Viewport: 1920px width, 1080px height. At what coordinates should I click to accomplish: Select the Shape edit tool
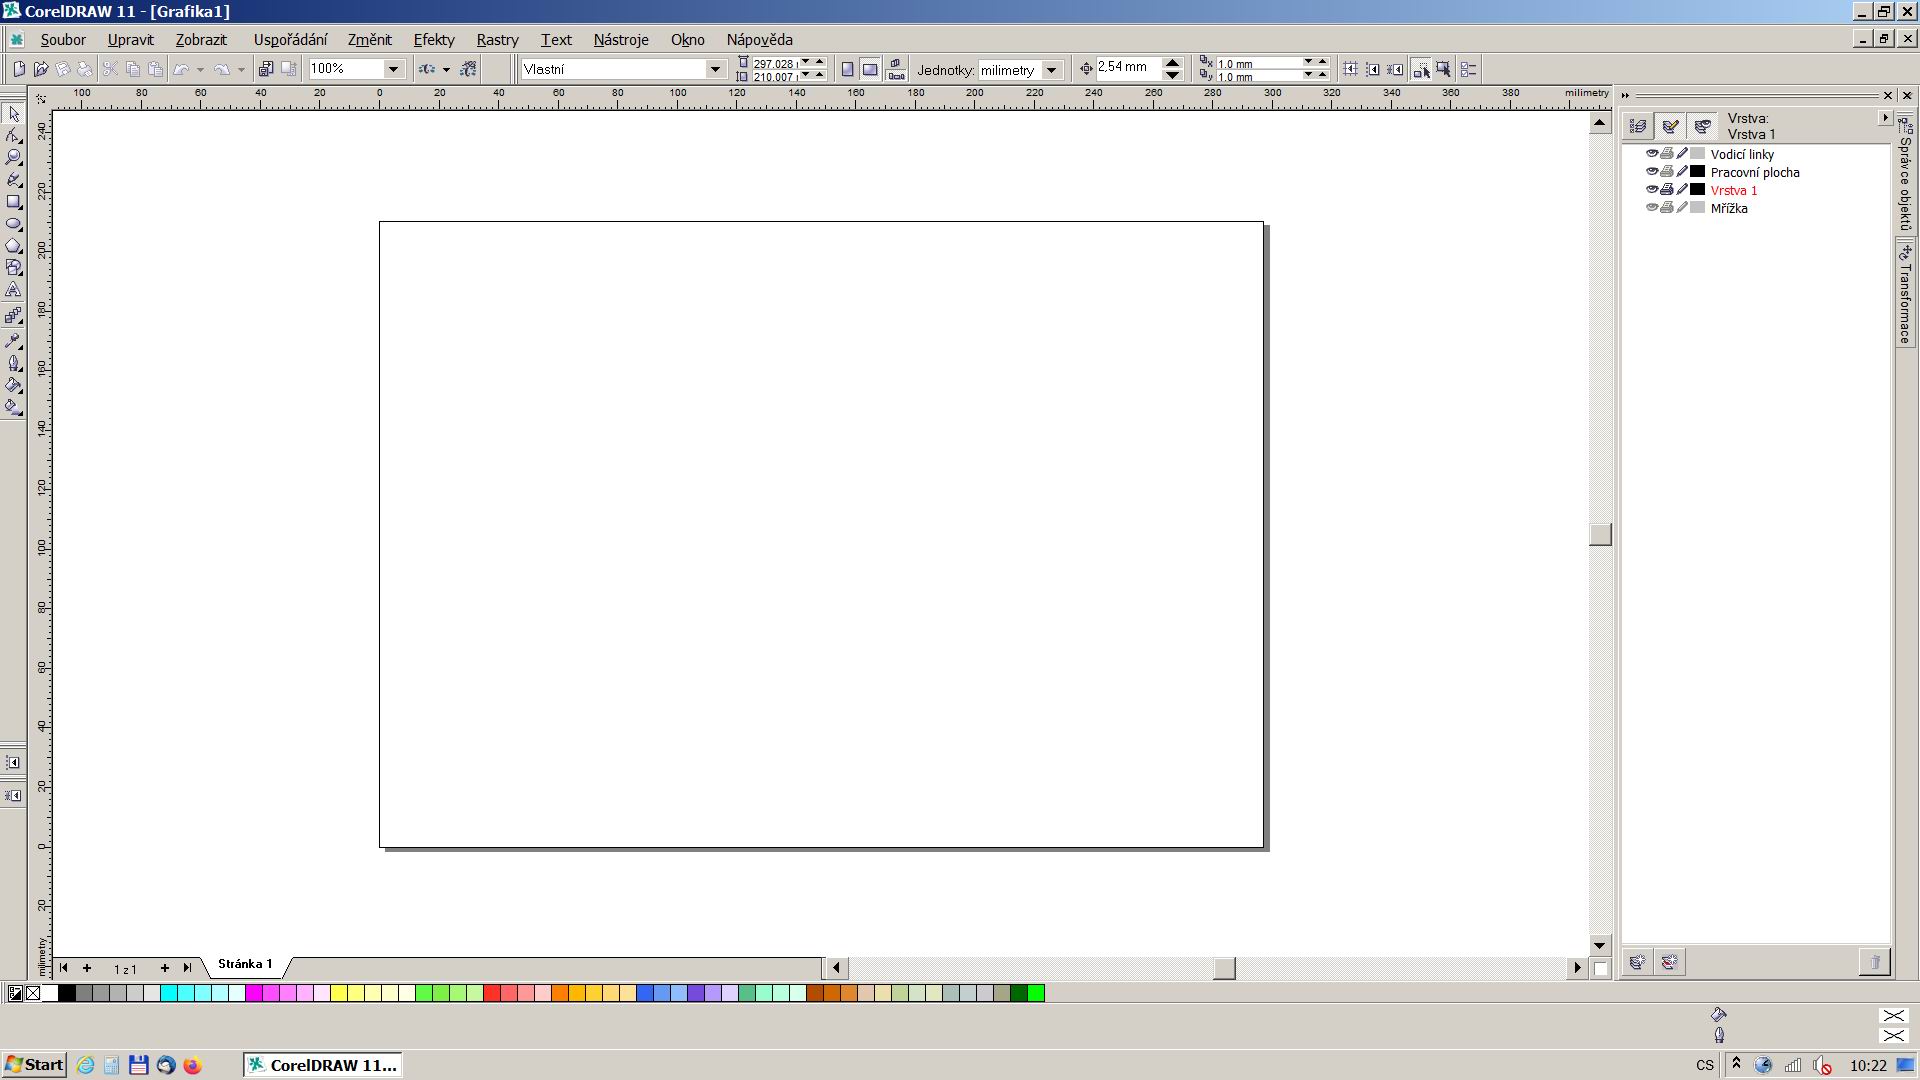pos(13,136)
